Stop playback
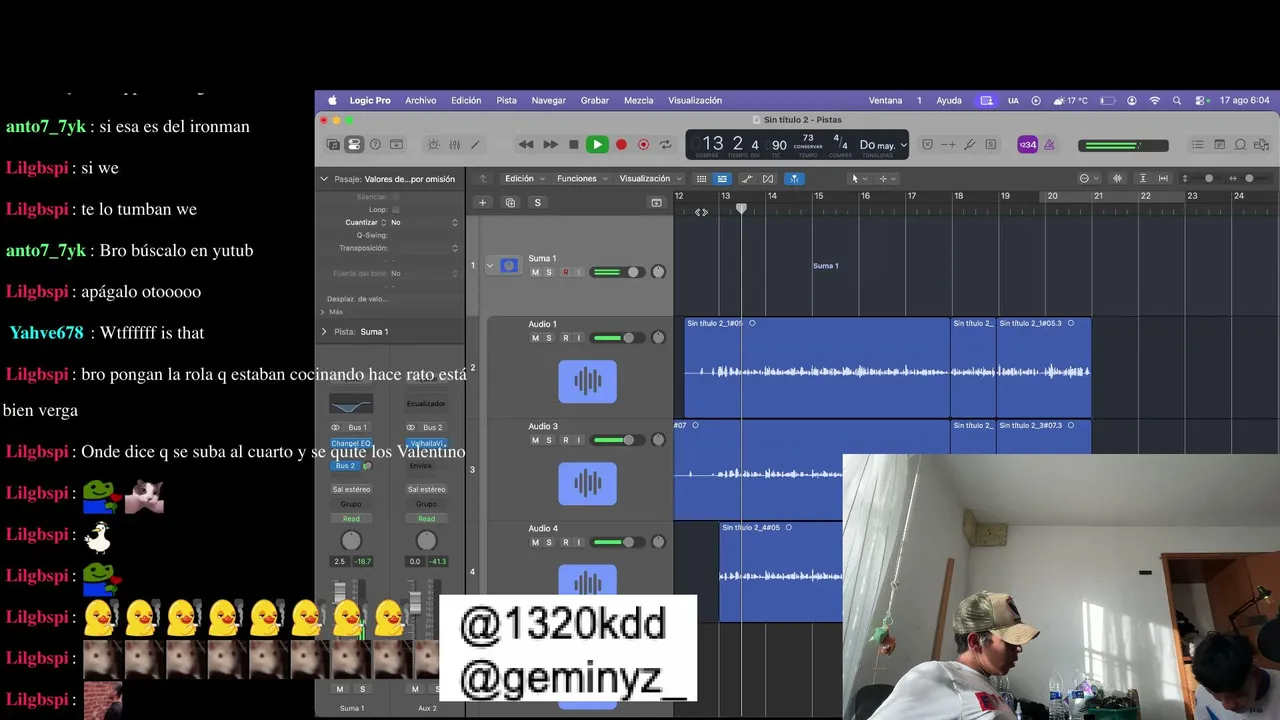1280x720 pixels. click(573, 145)
